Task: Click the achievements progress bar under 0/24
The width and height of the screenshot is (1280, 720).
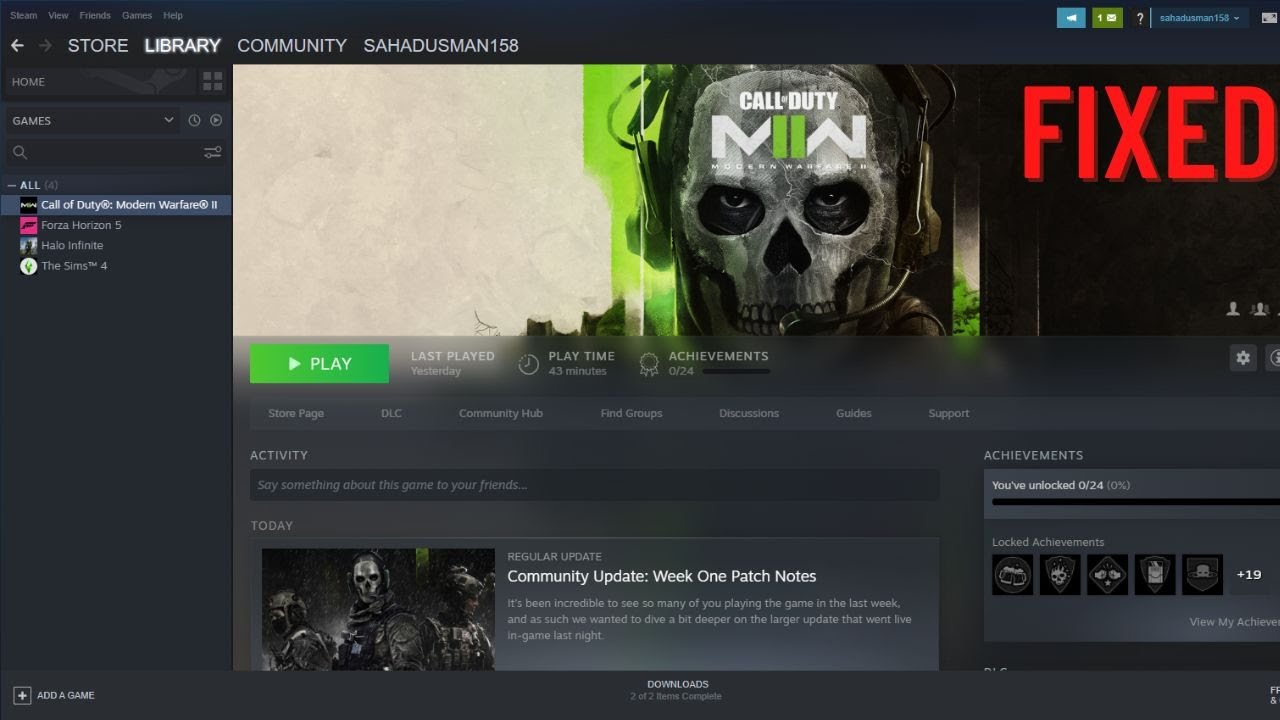Action: [736, 371]
